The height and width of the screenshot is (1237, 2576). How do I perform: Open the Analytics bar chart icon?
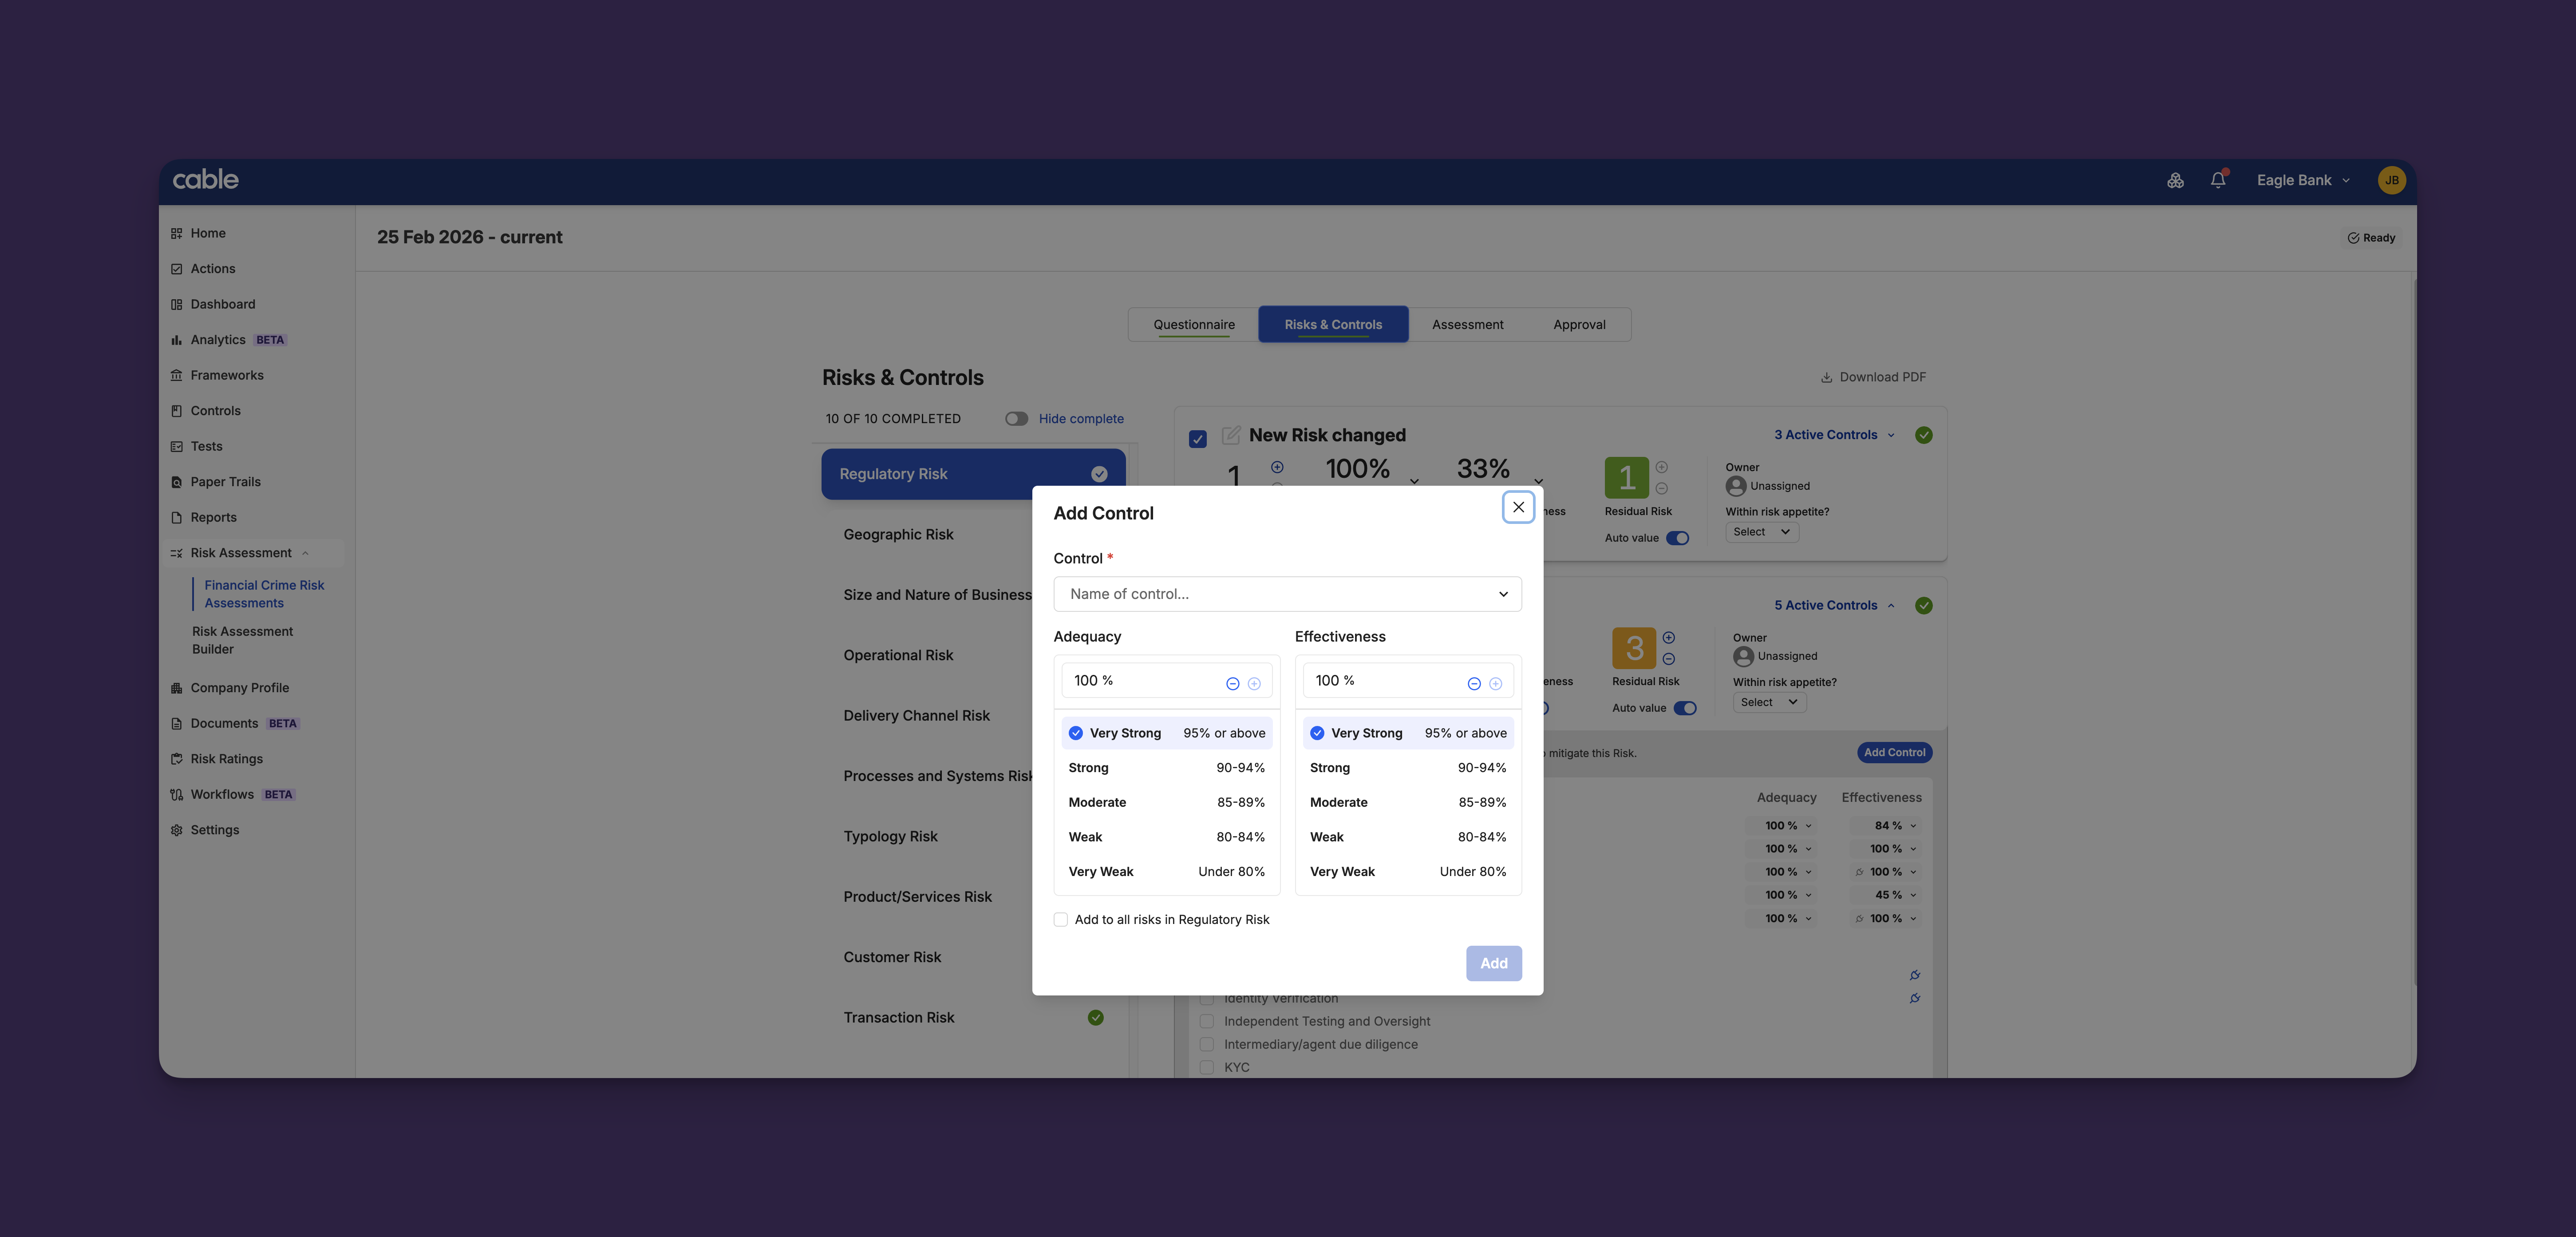pyautogui.click(x=177, y=340)
